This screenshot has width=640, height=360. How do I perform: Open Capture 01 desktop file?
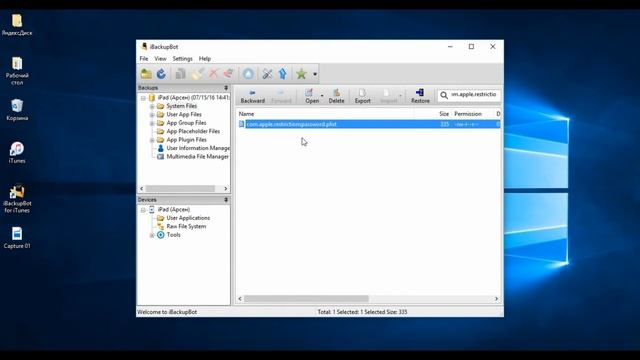coord(17,238)
